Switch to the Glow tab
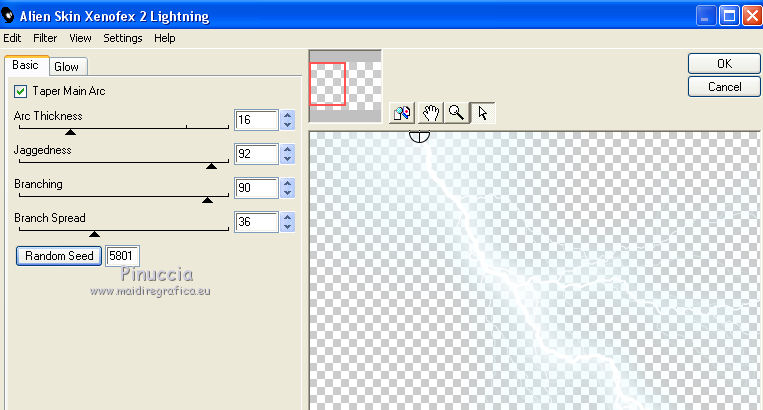Screen dimensions: 763x410 (67, 67)
